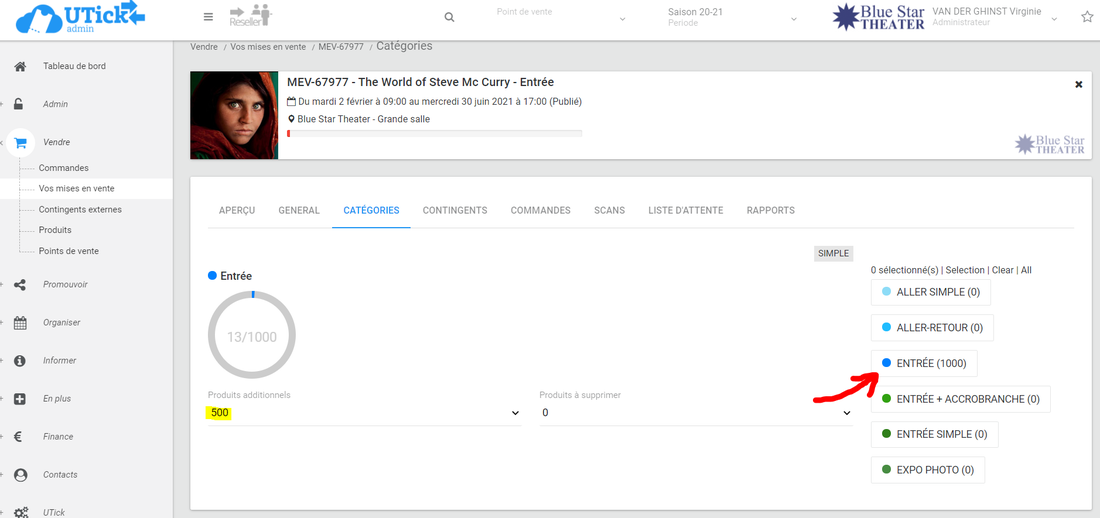Click the Vendre shopping cart icon

coord(20,143)
